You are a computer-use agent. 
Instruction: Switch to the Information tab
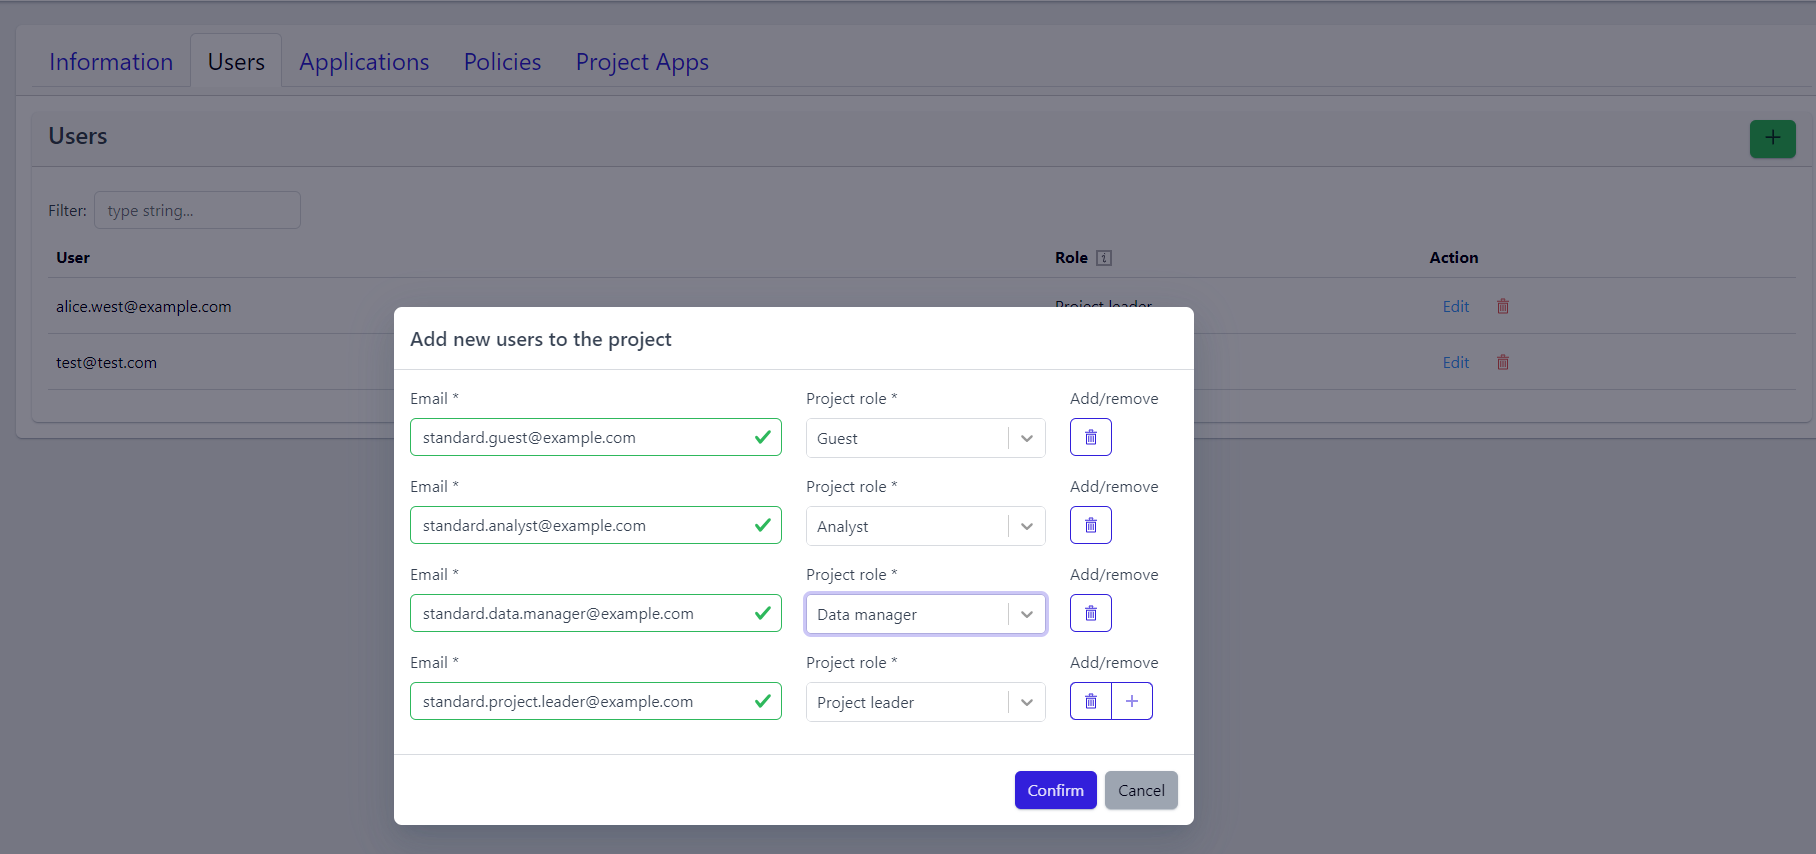pyautogui.click(x=111, y=62)
